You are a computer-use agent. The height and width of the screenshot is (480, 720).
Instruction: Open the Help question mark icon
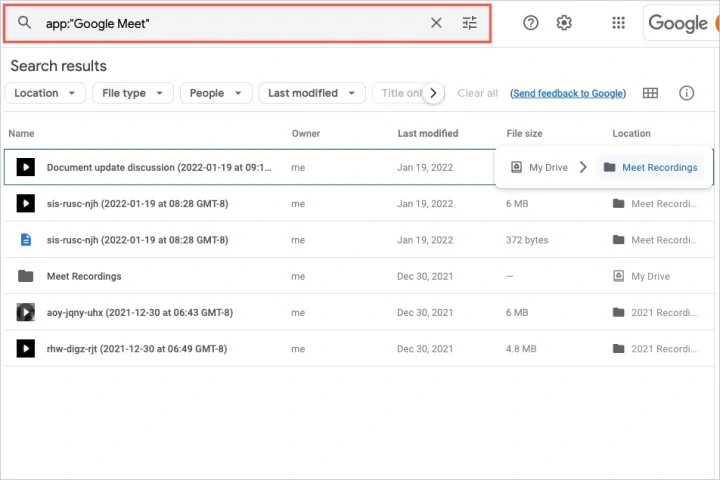click(x=531, y=23)
